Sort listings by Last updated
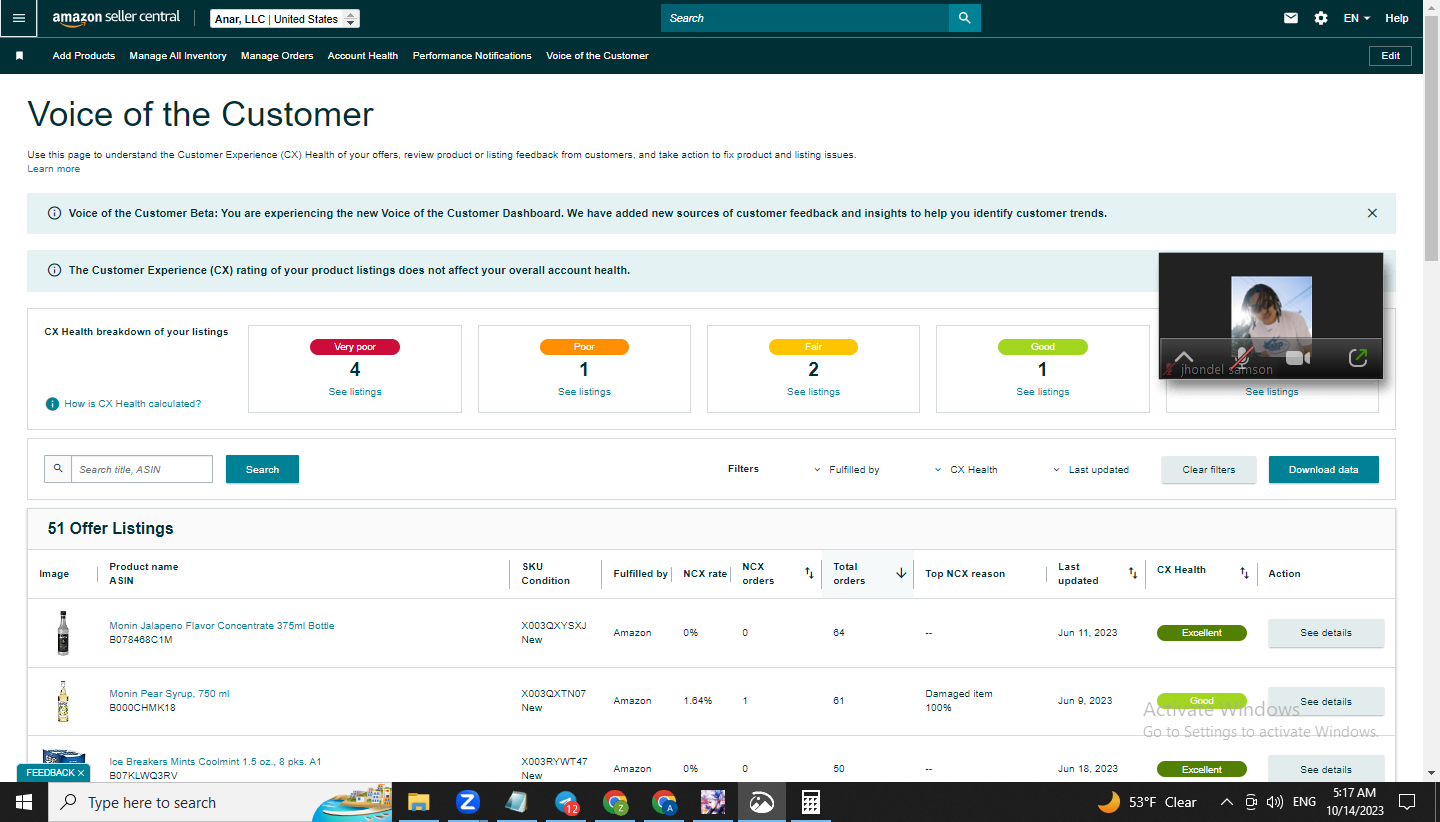Image resolution: width=1440 pixels, height=822 pixels. 1133,573
